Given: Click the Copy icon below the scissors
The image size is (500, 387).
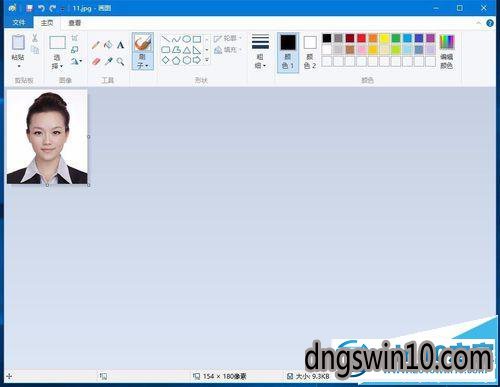Looking at the screenshot, I should click(x=35, y=50).
